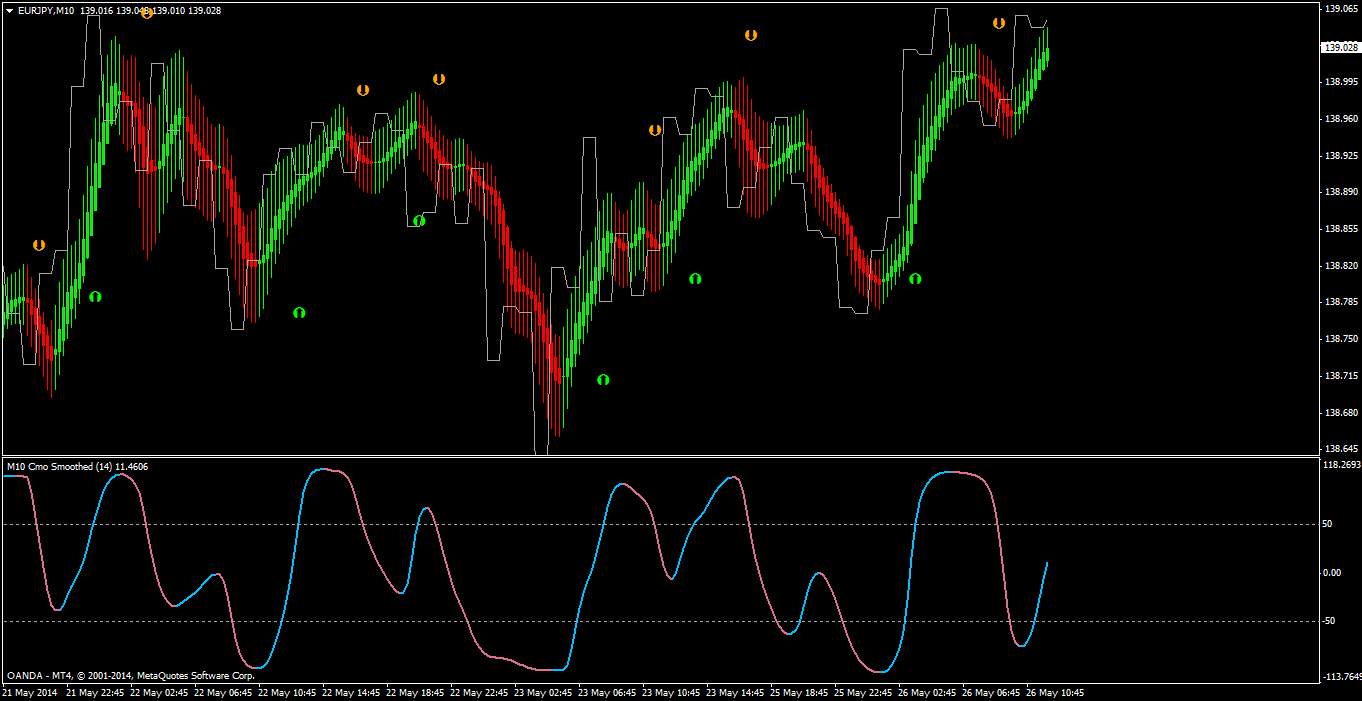The height and width of the screenshot is (701, 1362).
Task: Click the 138.890 level on the price axis
Action: click(x=1340, y=192)
